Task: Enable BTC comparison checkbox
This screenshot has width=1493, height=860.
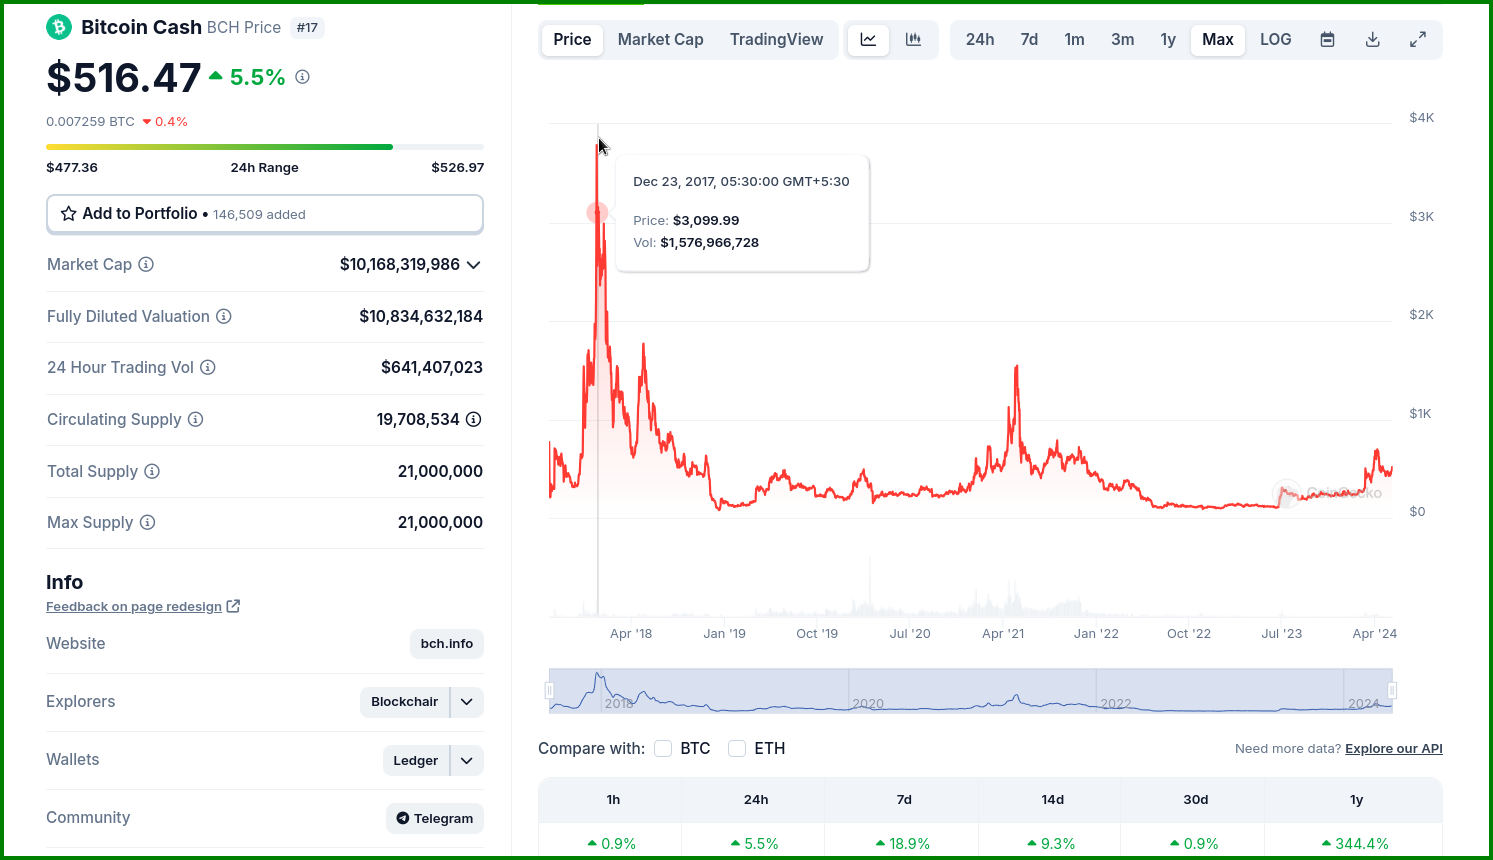Action: [663, 748]
